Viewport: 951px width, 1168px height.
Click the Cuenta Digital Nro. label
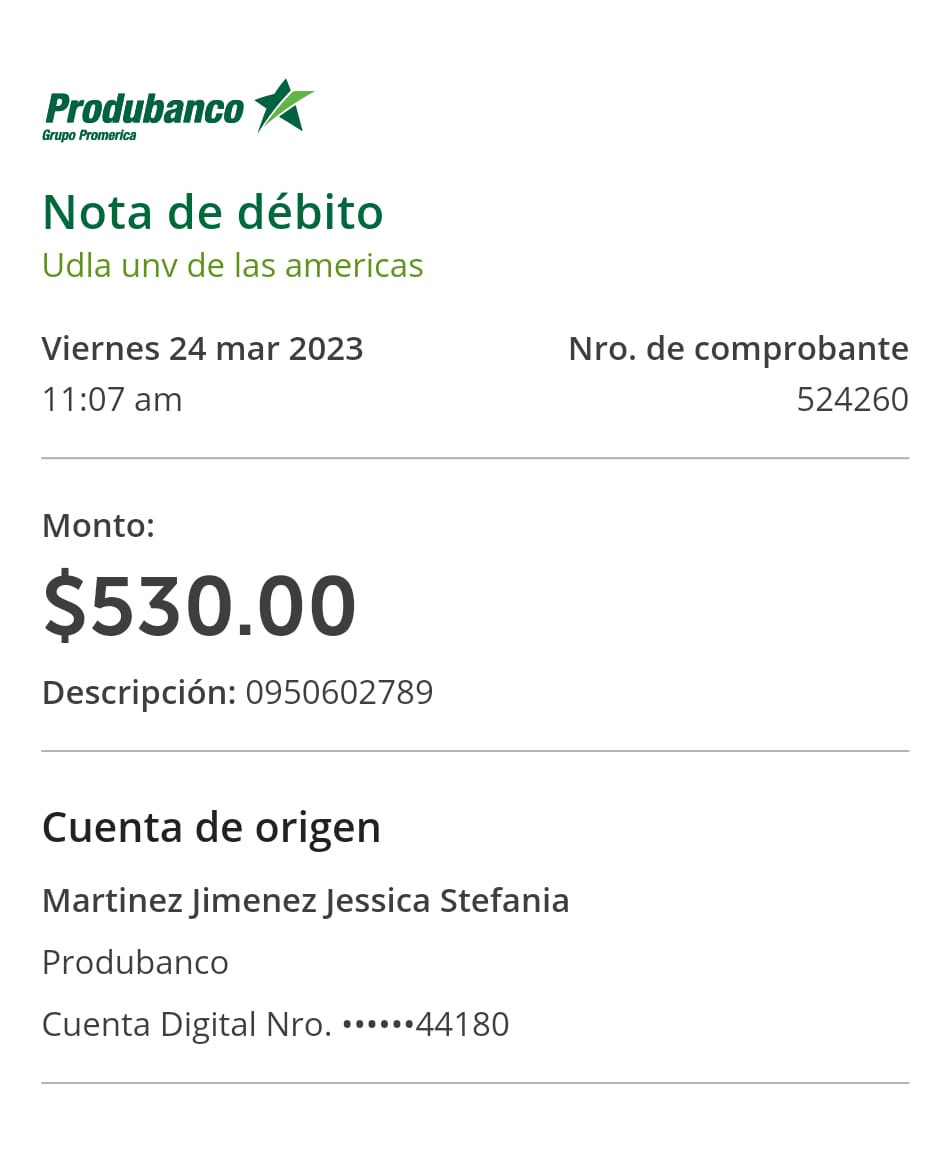pos(187,1025)
